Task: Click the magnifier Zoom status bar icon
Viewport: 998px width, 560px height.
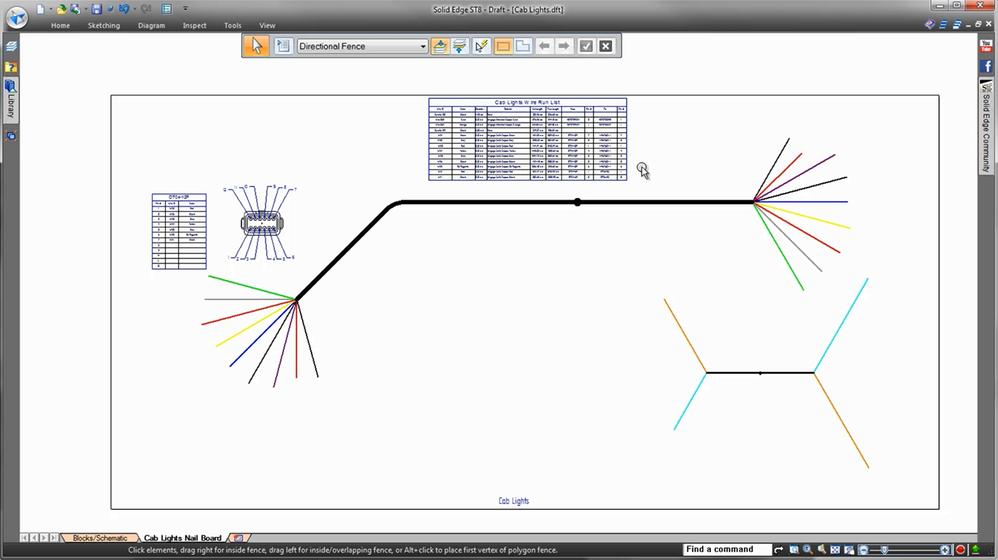Action: pyautogui.click(x=808, y=549)
